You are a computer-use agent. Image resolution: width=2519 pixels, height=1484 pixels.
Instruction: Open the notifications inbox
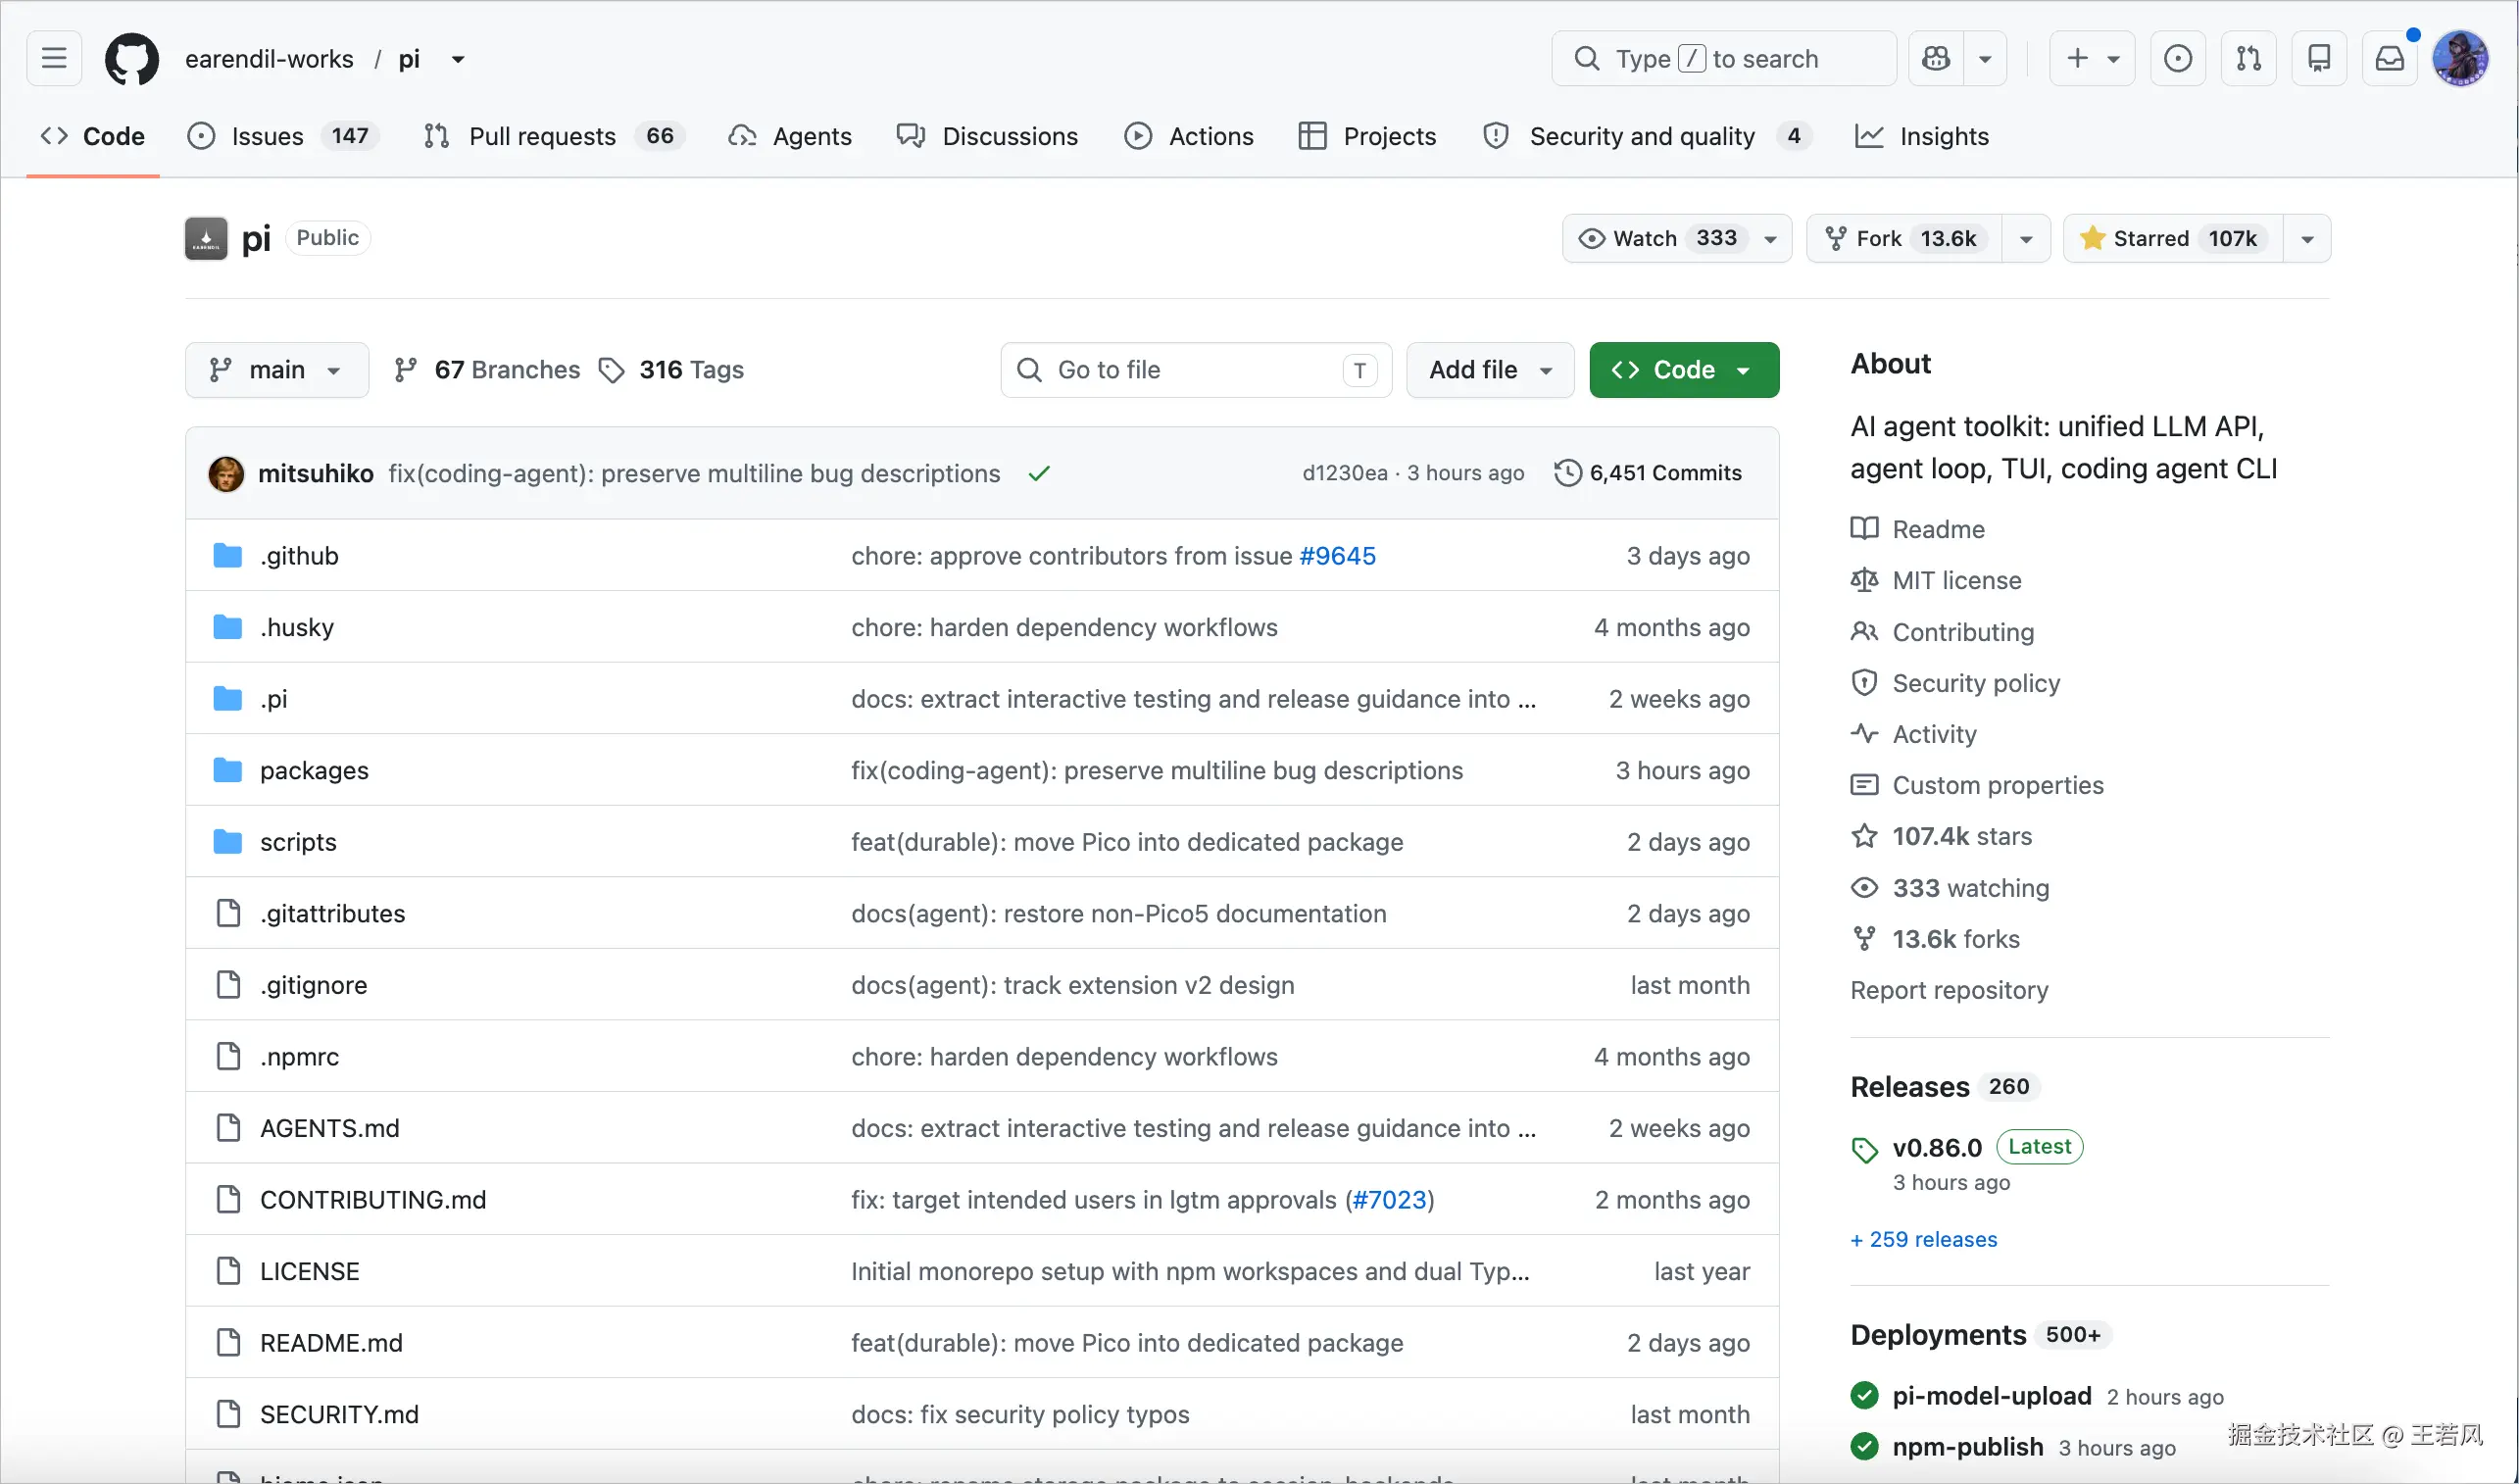pyautogui.click(x=2390, y=58)
